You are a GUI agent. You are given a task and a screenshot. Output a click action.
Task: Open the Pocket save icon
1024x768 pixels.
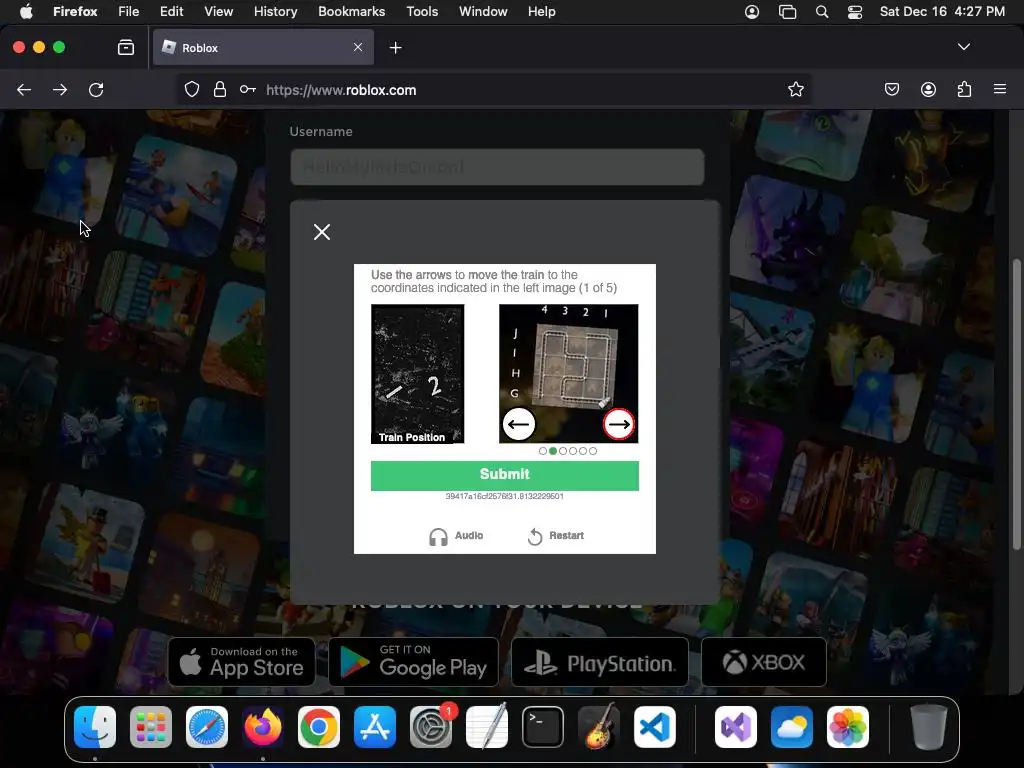(x=892, y=89)
